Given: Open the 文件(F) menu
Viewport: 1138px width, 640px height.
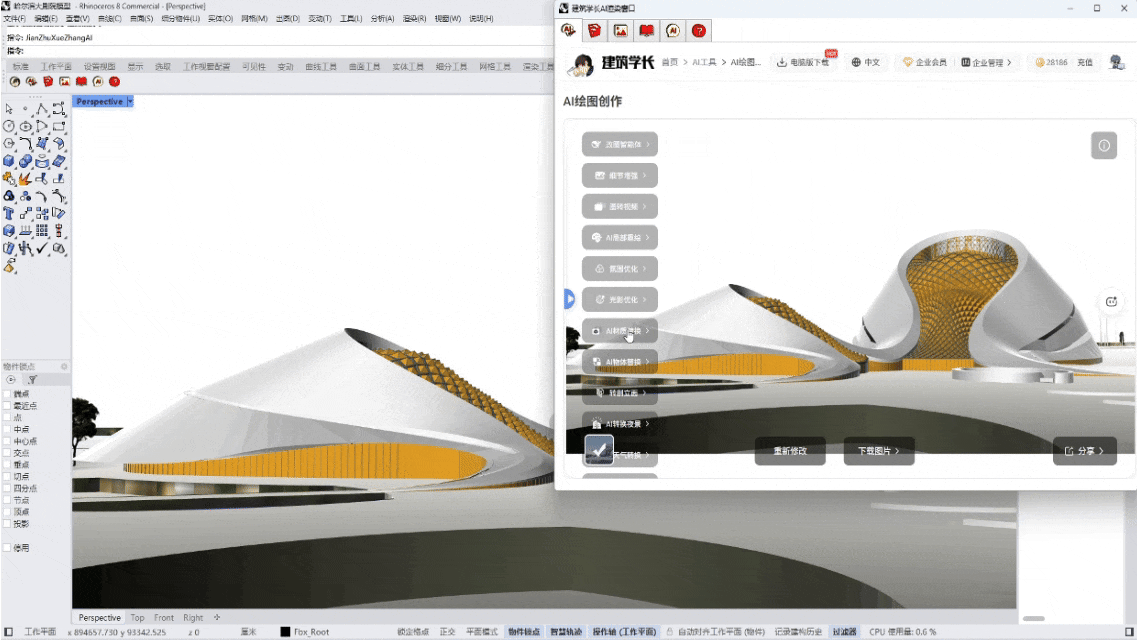Looking at the screenshot, I should [x=15, y=19].
